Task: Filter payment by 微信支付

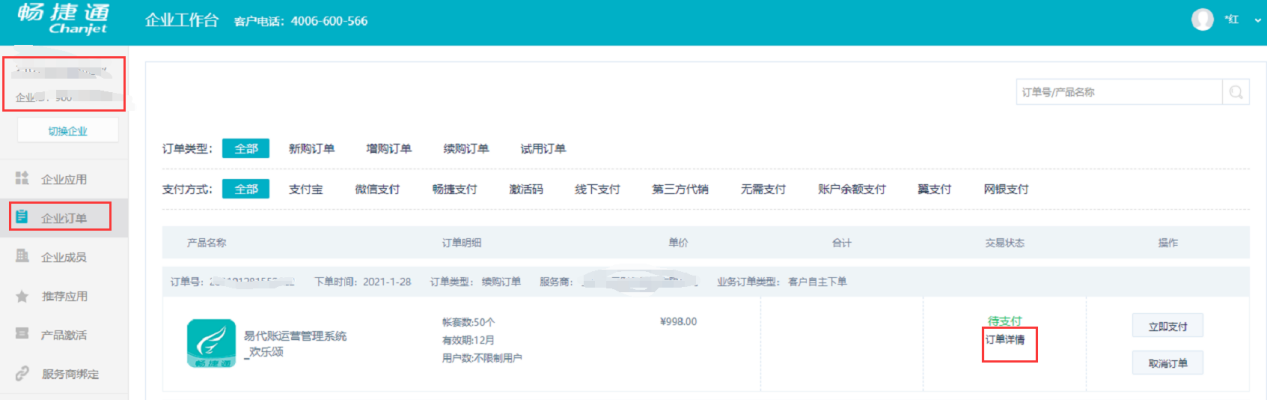Action: [377, 189]
